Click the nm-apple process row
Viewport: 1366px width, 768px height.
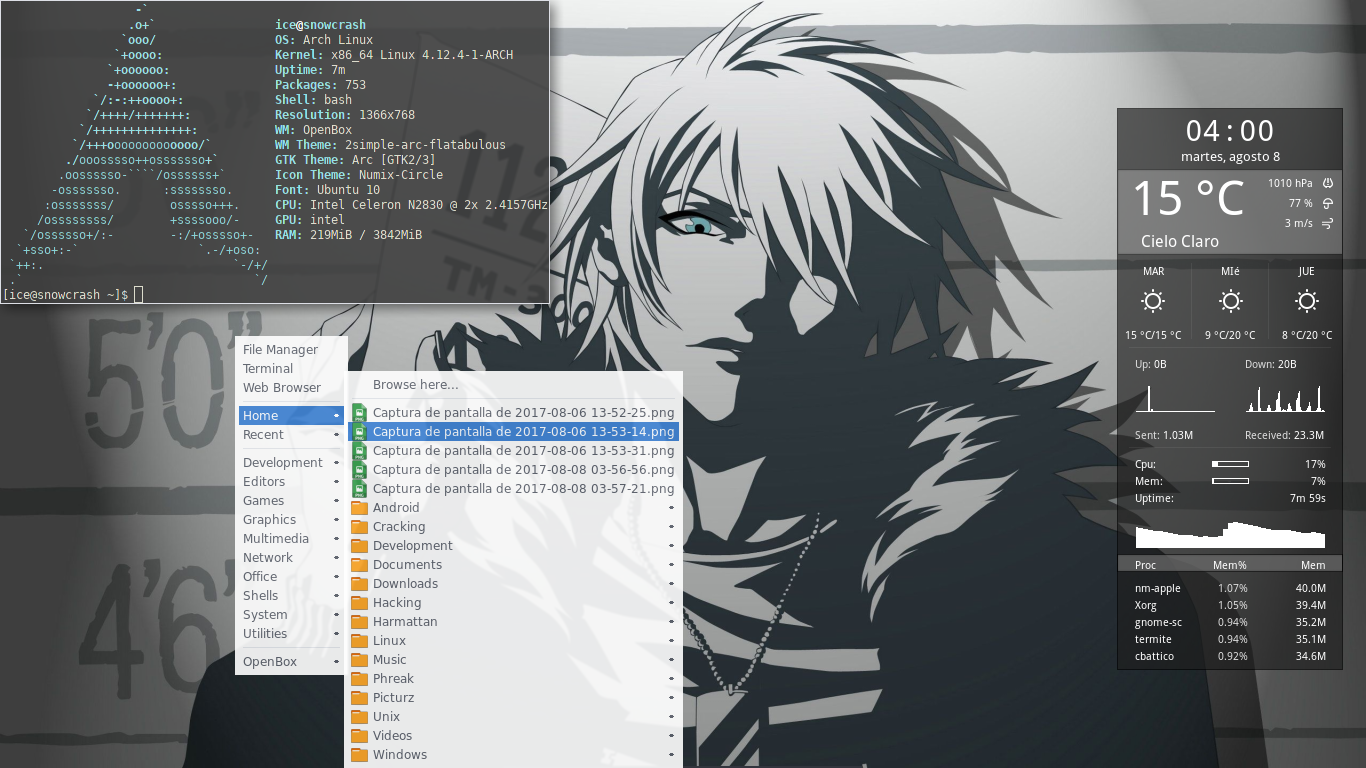point(1230,588)
